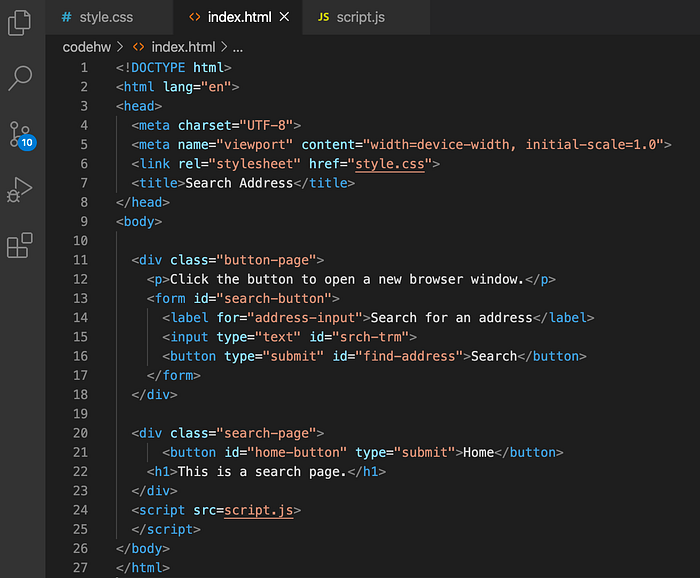Screen dimensions: 700x578
Task: Click line number 27 in the gutter
Action: 80,568
